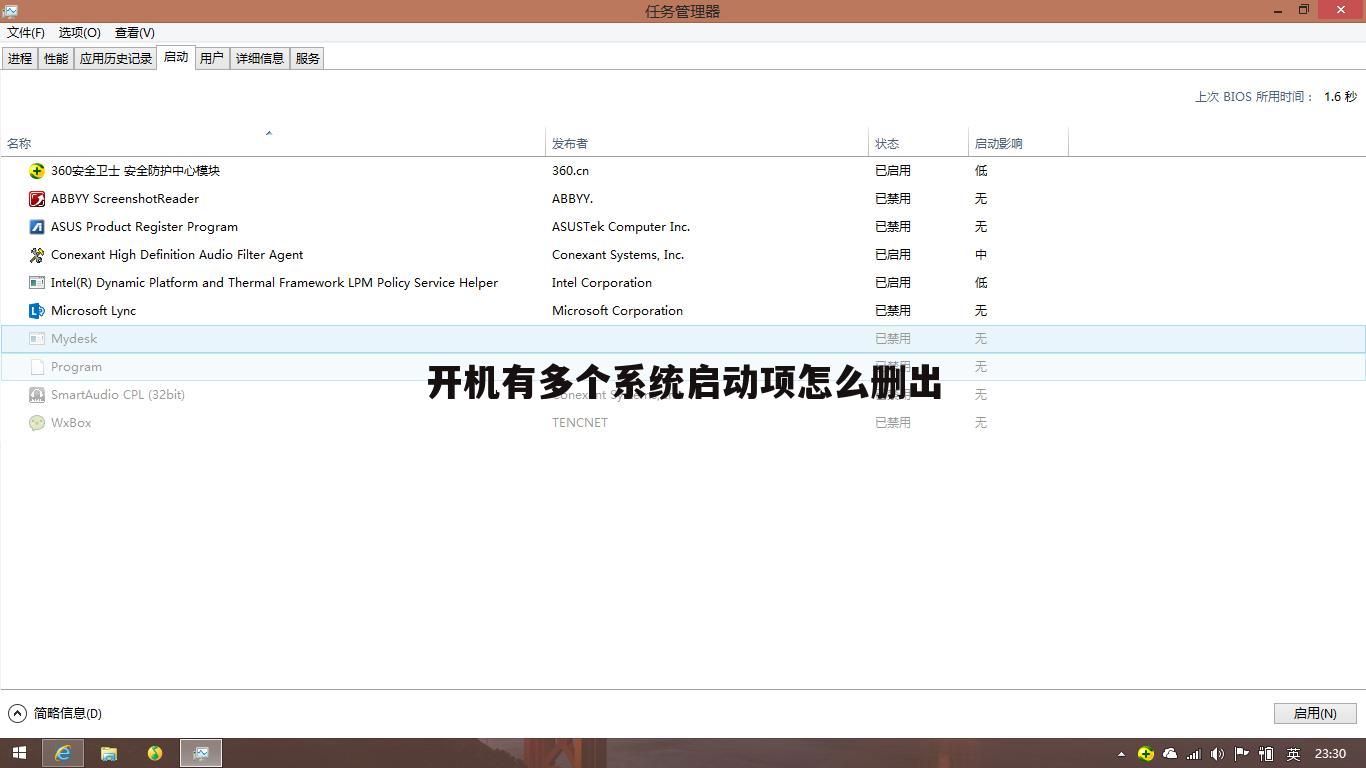Click the Mydesk entry icon

(x=37, y=339)
